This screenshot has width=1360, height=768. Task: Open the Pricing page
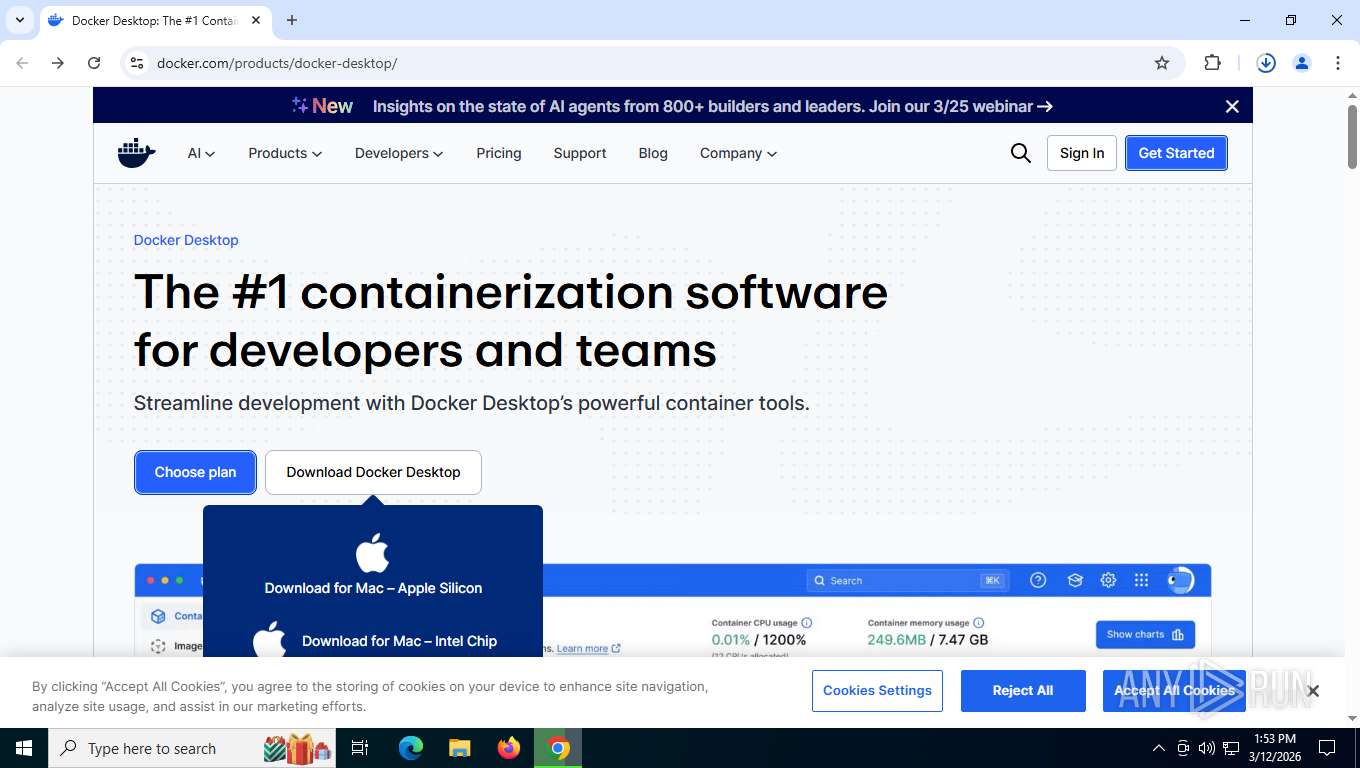(499, 153)
